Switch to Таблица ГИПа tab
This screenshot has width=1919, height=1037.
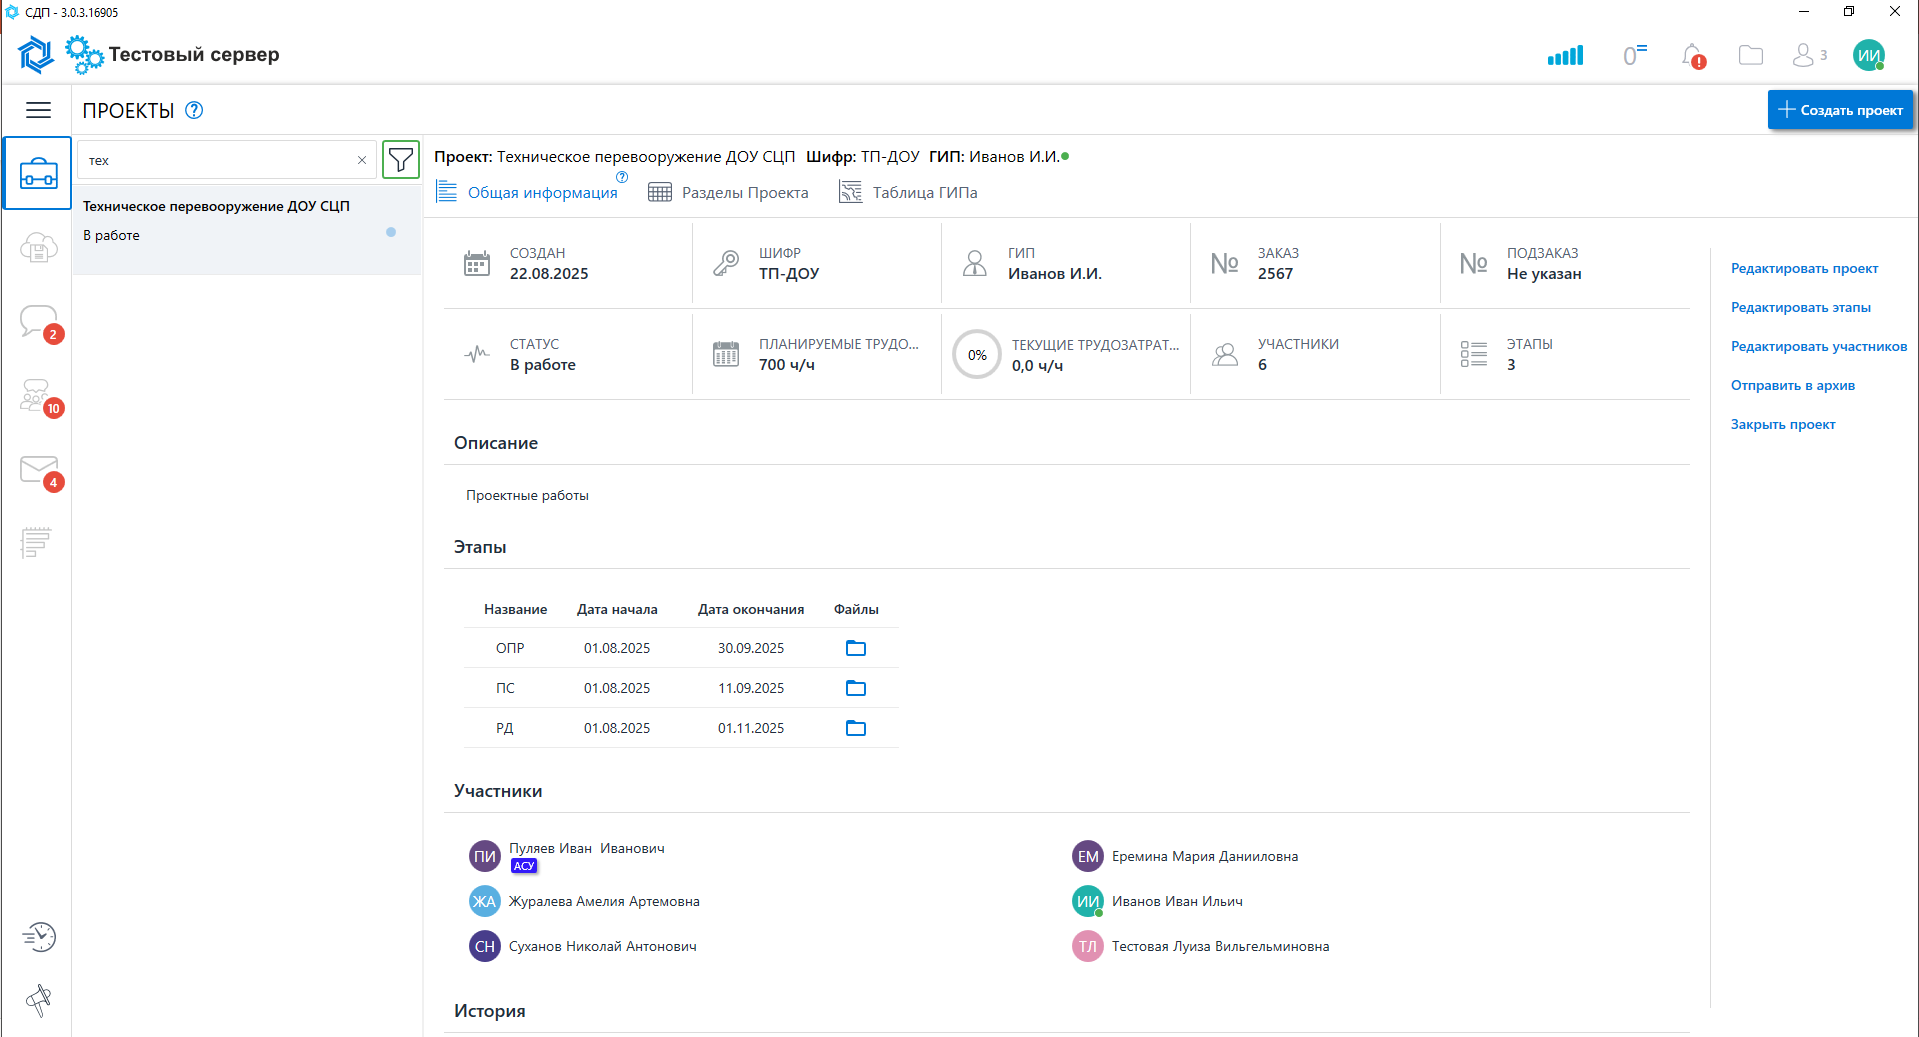point(908,192)
